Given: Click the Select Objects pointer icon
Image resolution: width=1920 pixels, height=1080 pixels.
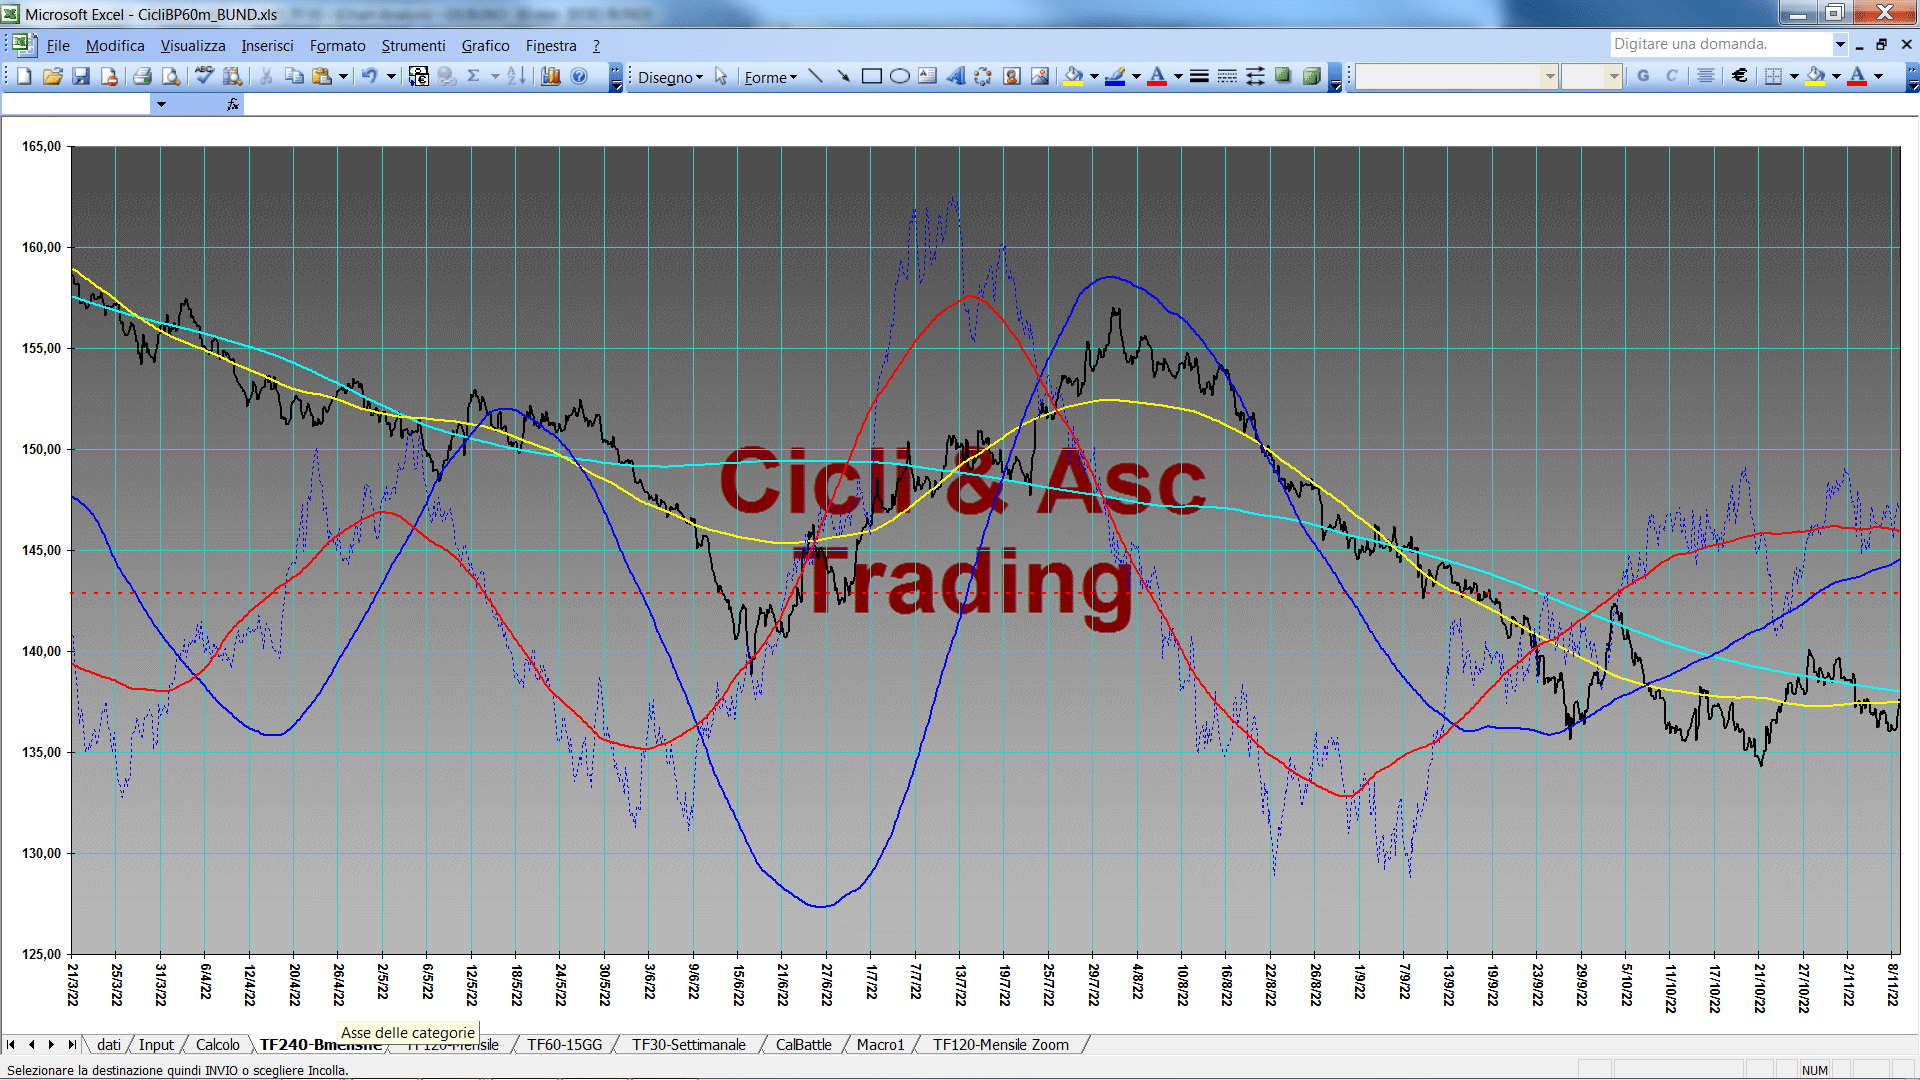Looking at the screenshot, I should [x=721, y=76].
